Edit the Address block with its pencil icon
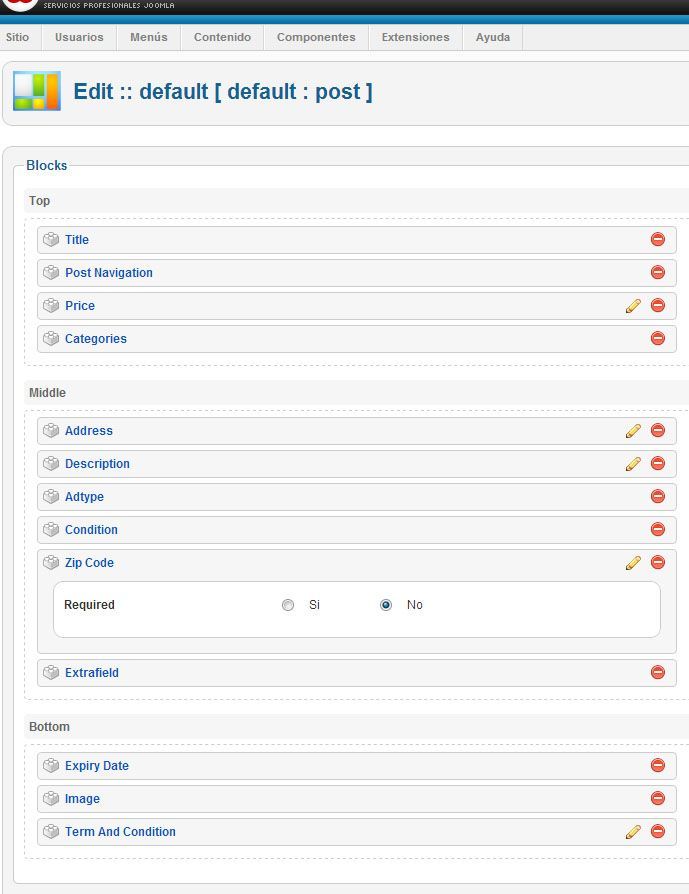This screenshot has width=689, height=894. pos(633,431)
